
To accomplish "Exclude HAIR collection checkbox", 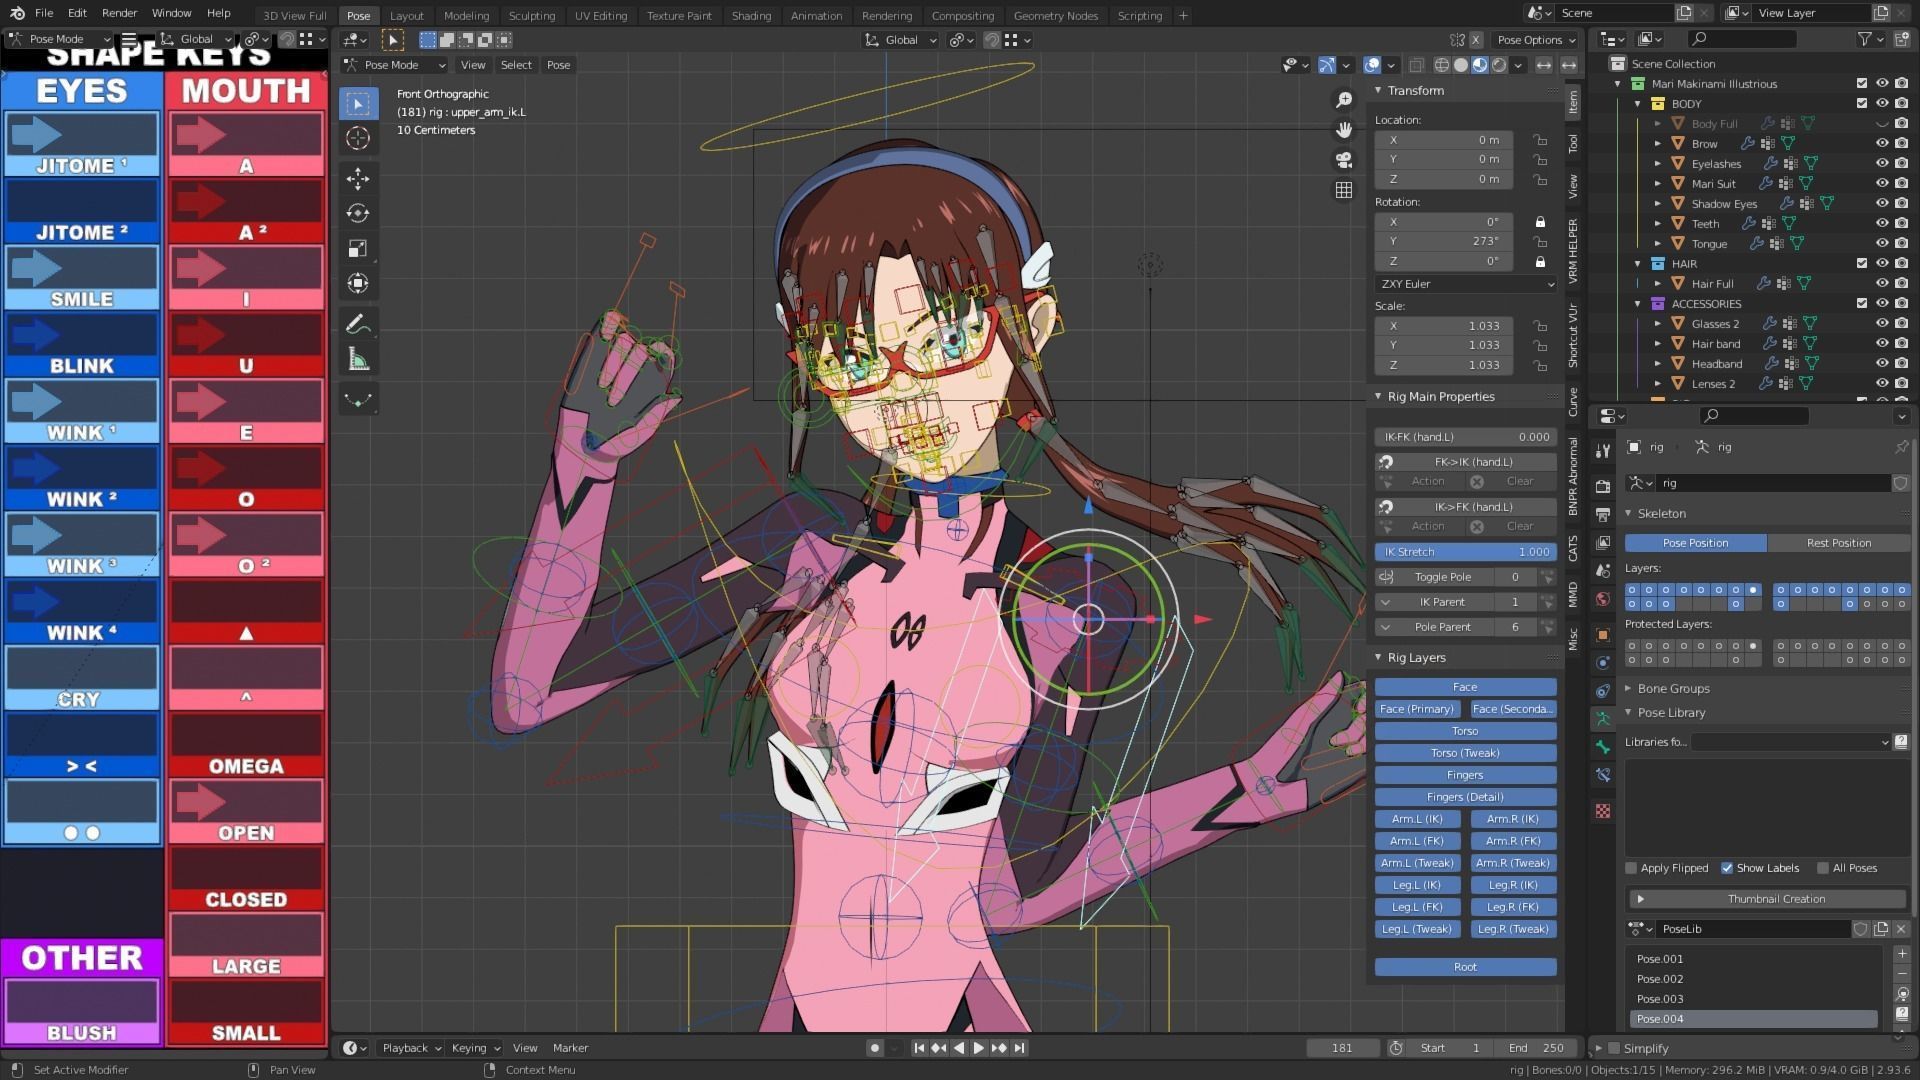I will 1862,263.
